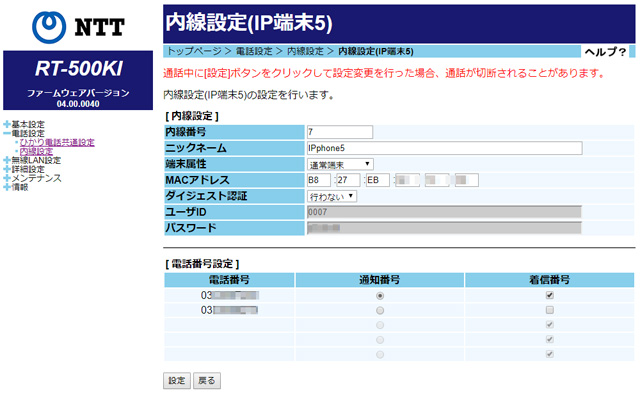Open the 端末属性 dropdown
The width and height of the screenshot is (640, 393).
tap(340, 164)
